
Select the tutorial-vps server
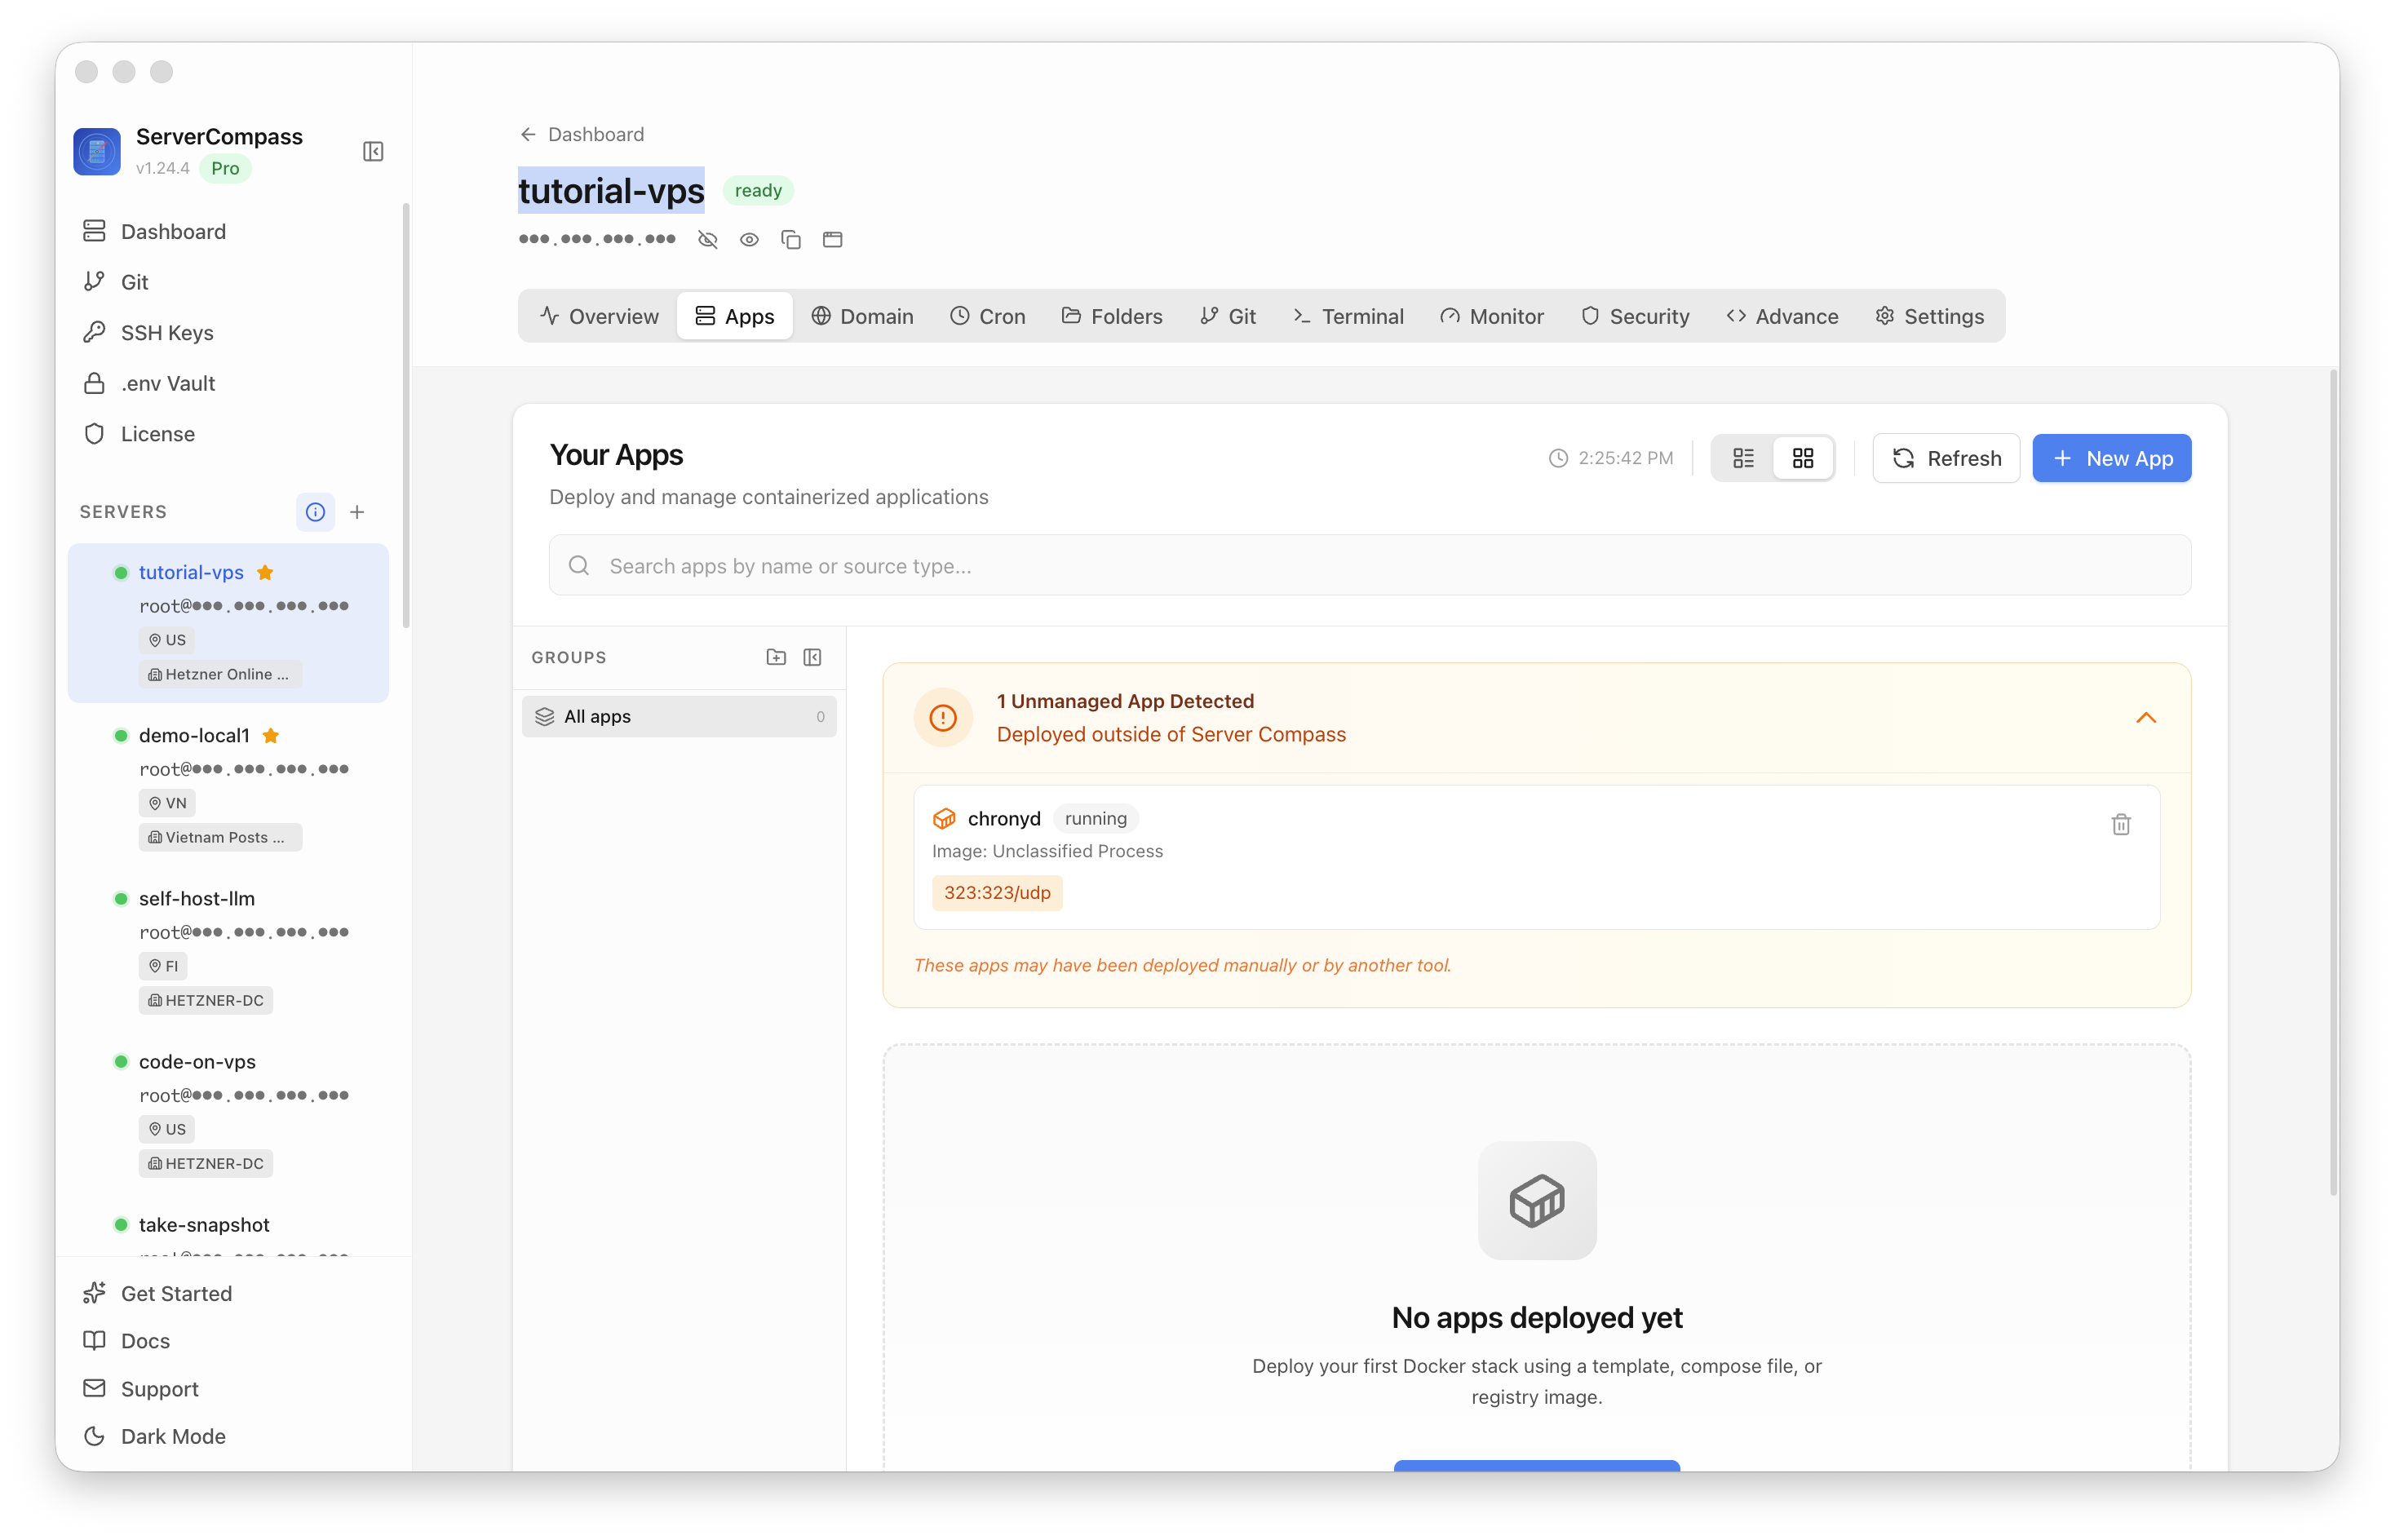click(228, 622)
